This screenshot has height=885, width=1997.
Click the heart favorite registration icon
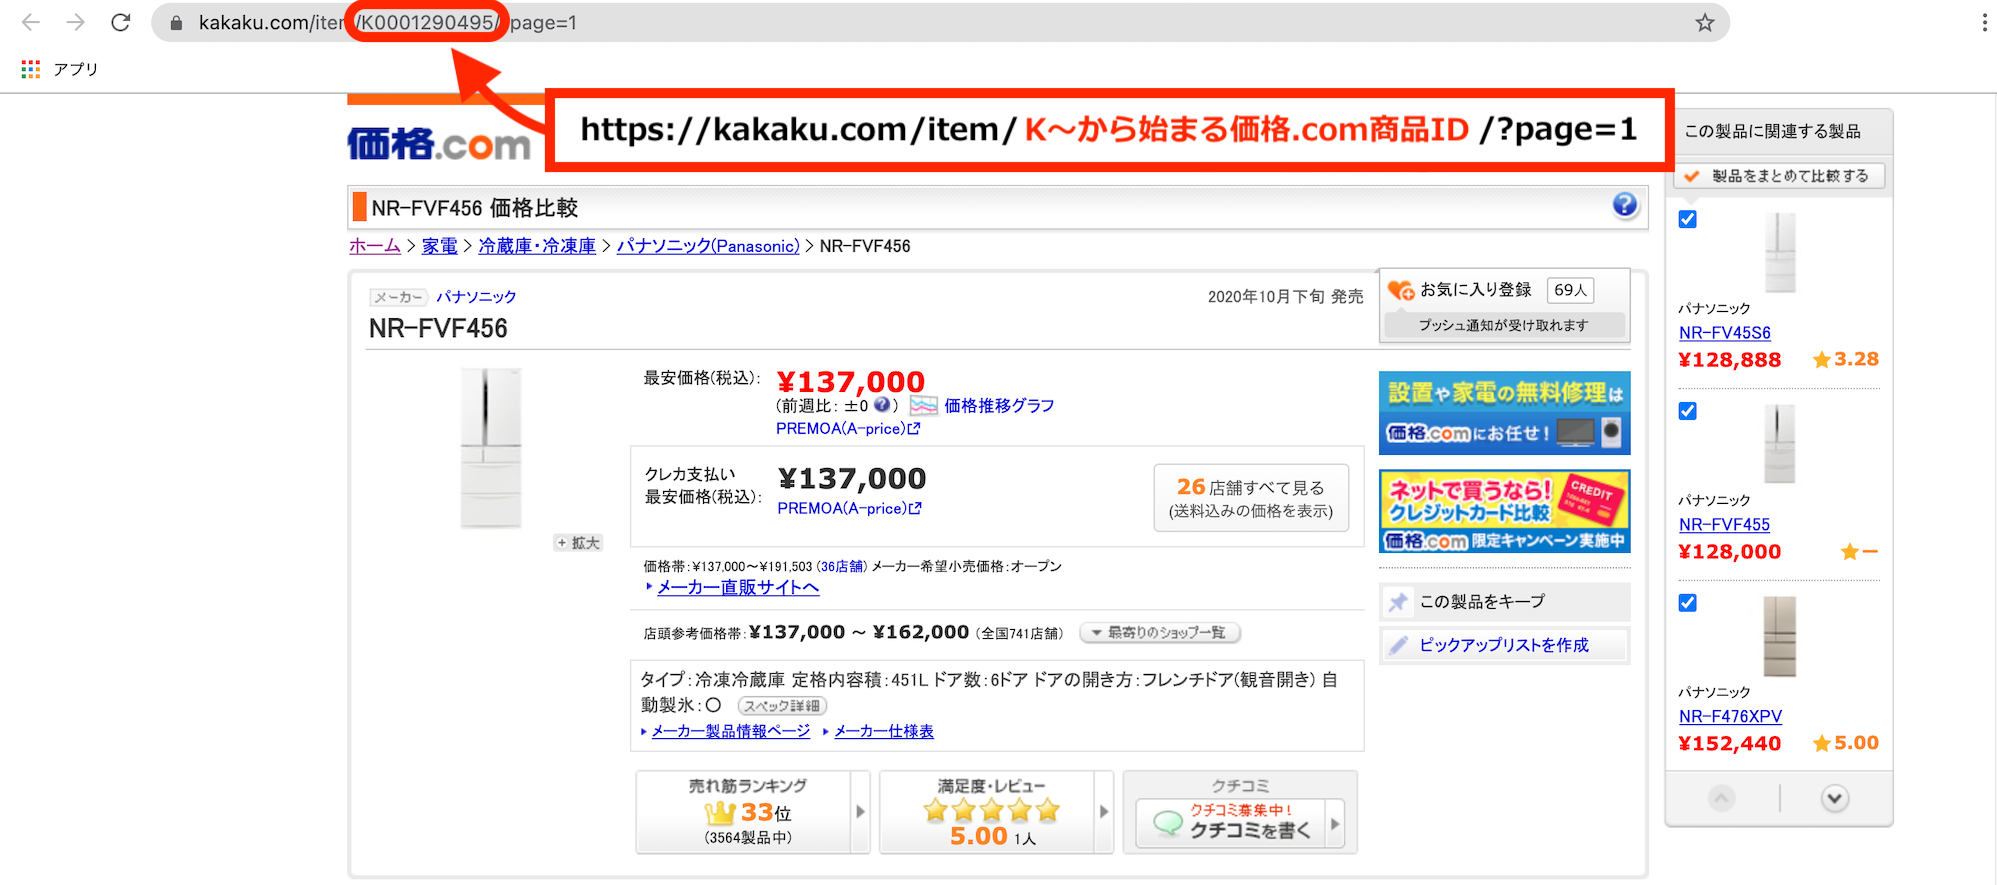(1400, 290)
